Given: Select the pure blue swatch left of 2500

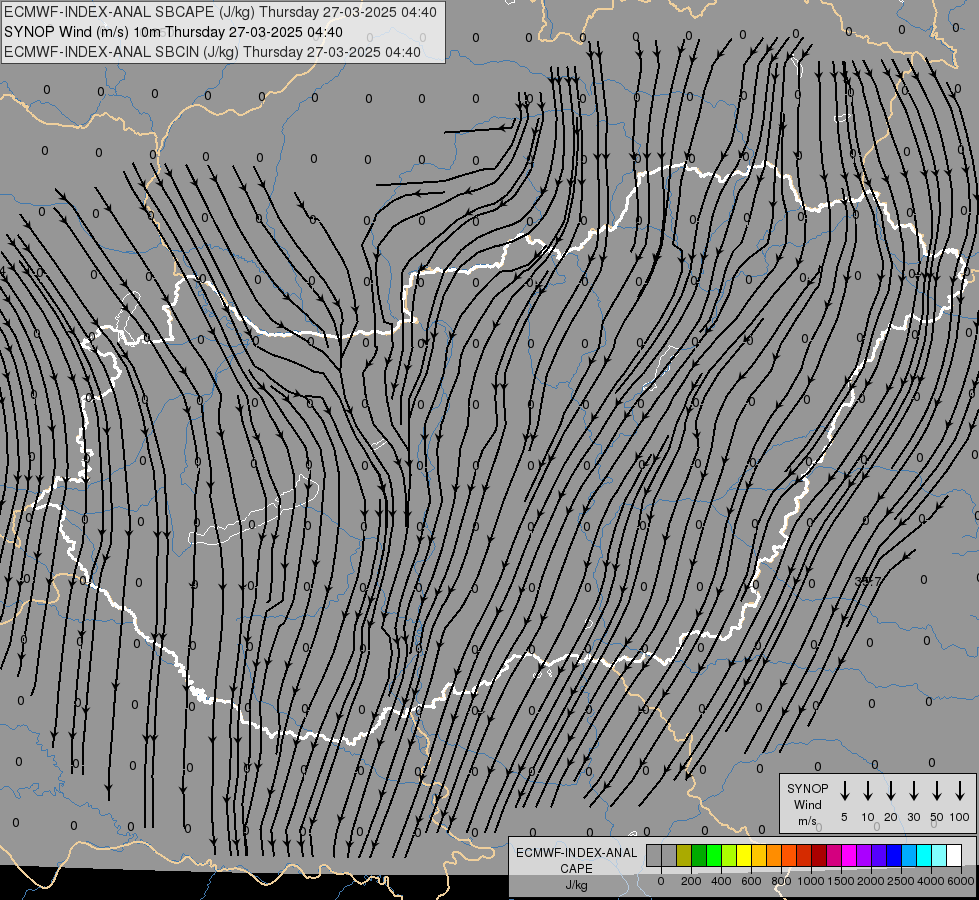Looking at the screenshot, I should click(x=893, y=855).
